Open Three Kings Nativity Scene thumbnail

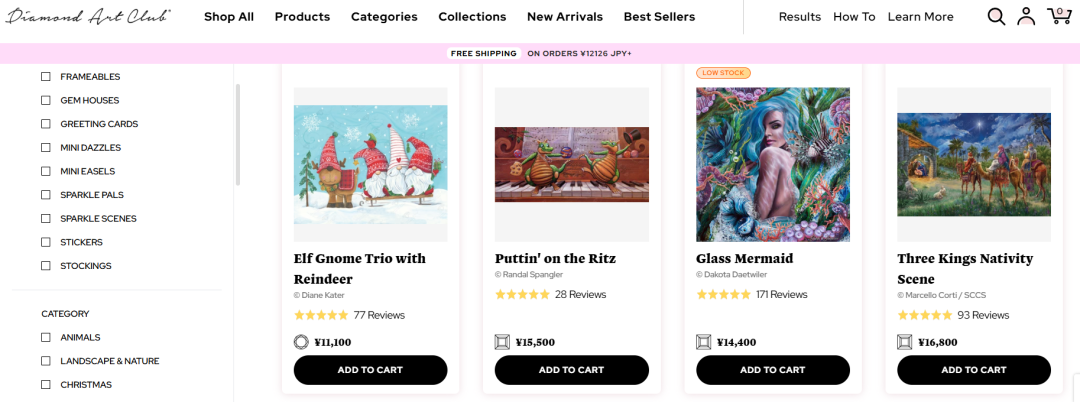[974, 165]
